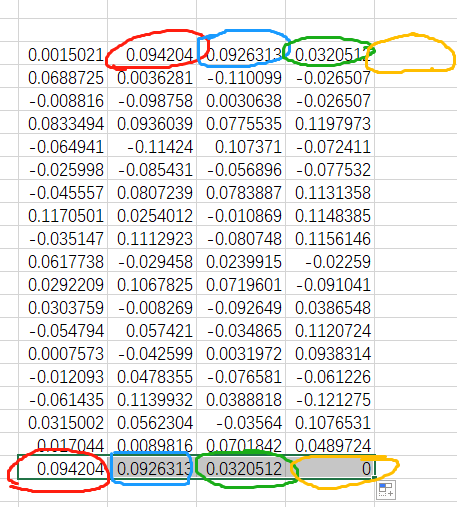Select the cell with value 0.0719601
Screen dimensions: 457x507
(241, 283)
